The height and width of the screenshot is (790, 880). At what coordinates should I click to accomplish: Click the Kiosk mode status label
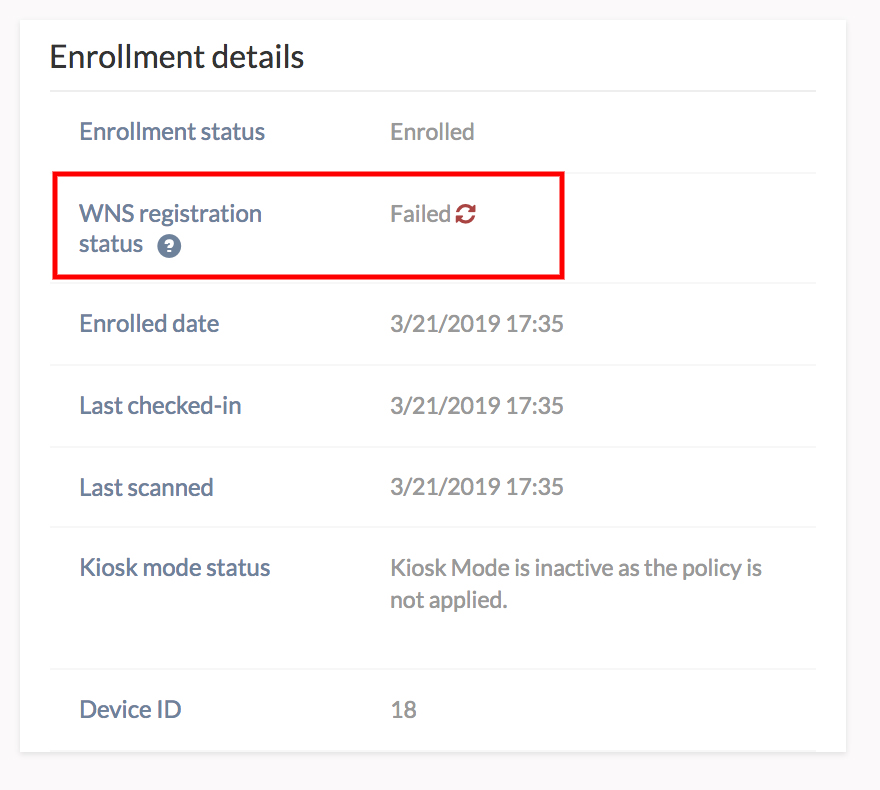[175, 568]
